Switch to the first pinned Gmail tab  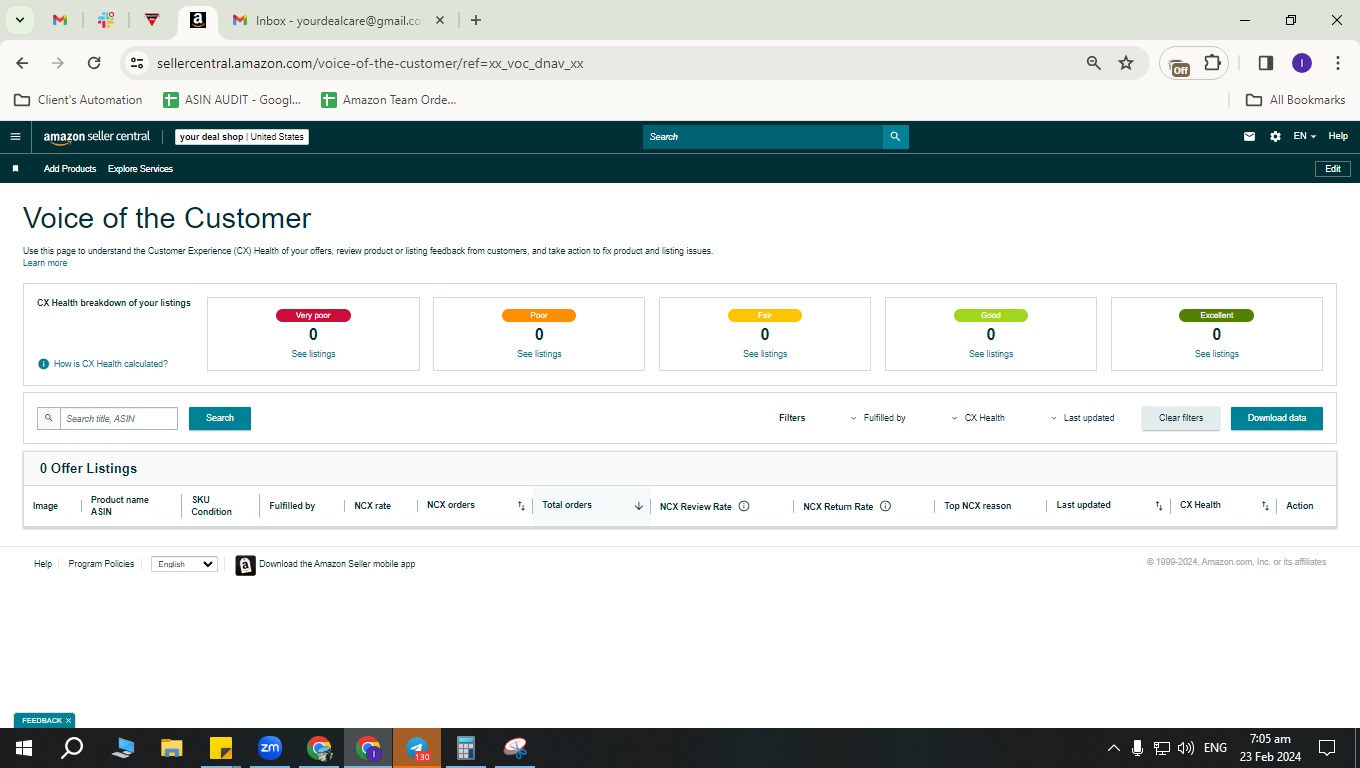tap(60, 20)
